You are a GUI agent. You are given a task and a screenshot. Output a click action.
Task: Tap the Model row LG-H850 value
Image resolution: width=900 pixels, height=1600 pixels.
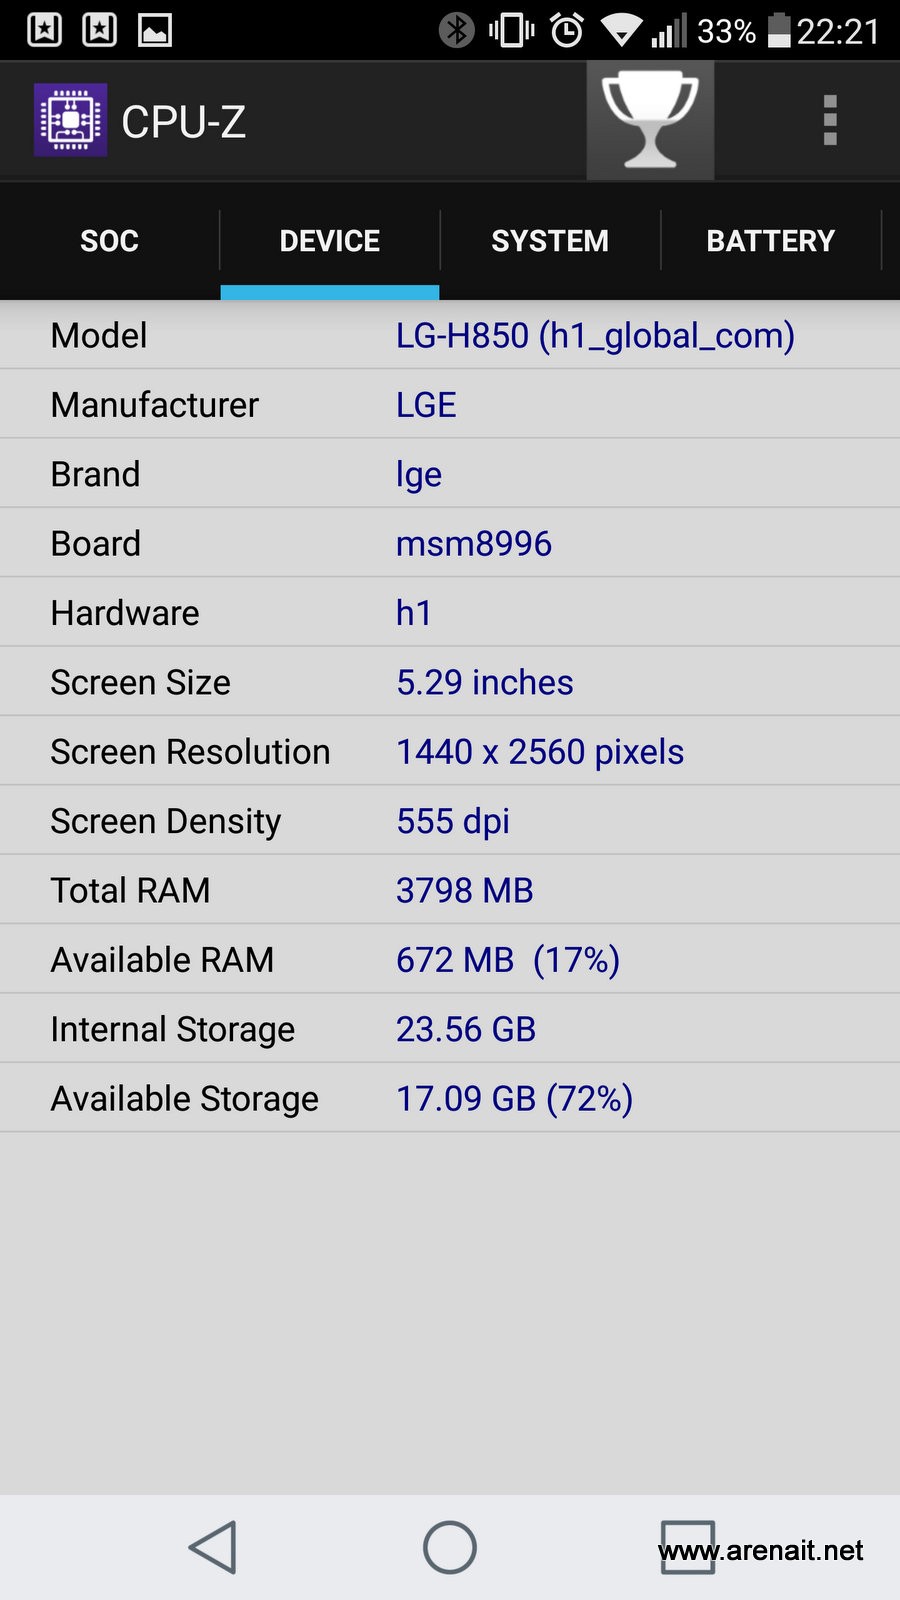tap(595, 335)
